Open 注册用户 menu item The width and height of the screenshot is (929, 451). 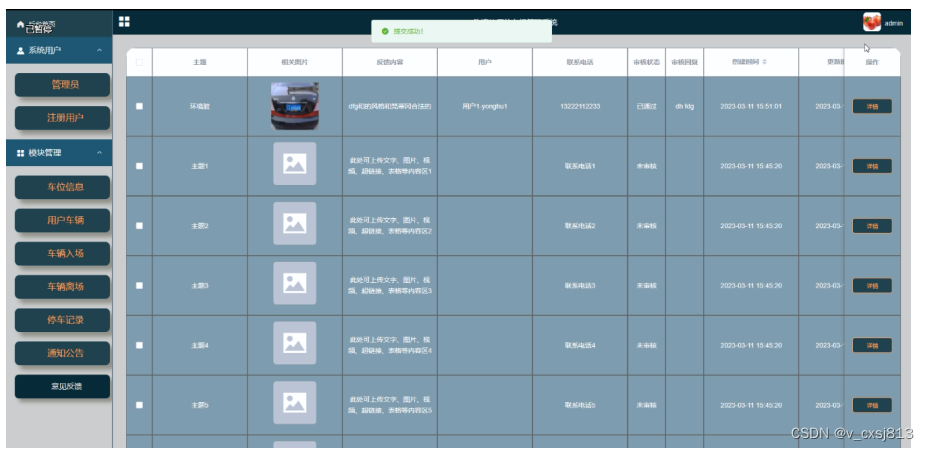point(62,118)
